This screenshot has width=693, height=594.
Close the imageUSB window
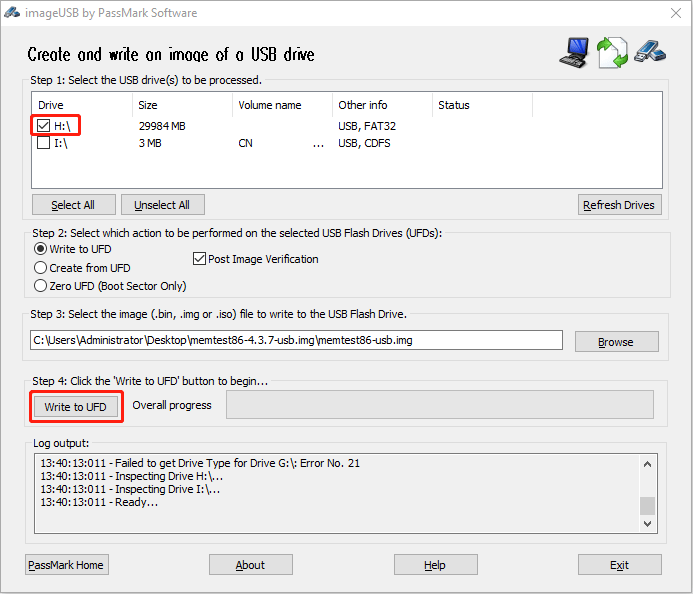[x=676, y=13]
